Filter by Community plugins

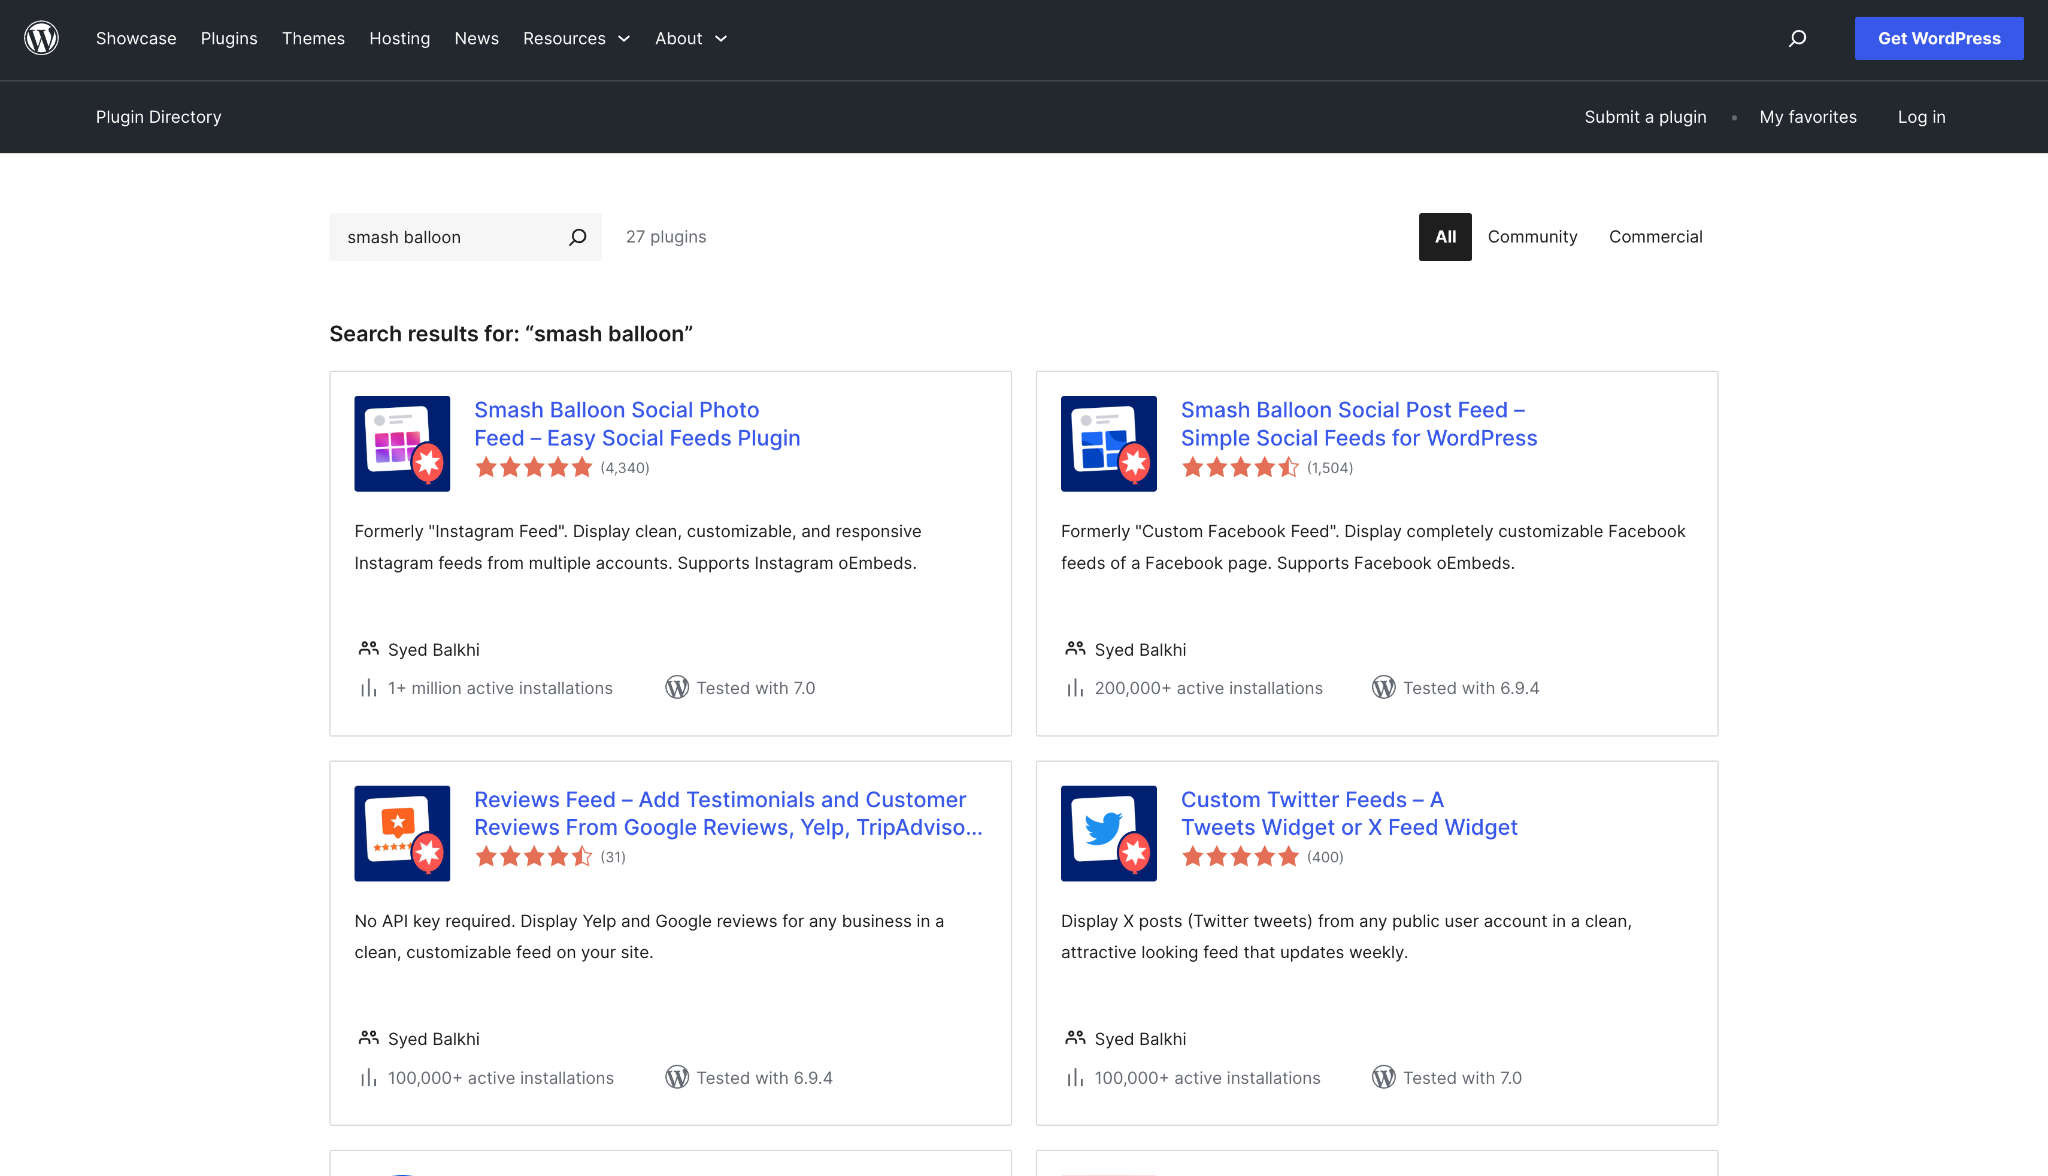1532,237
